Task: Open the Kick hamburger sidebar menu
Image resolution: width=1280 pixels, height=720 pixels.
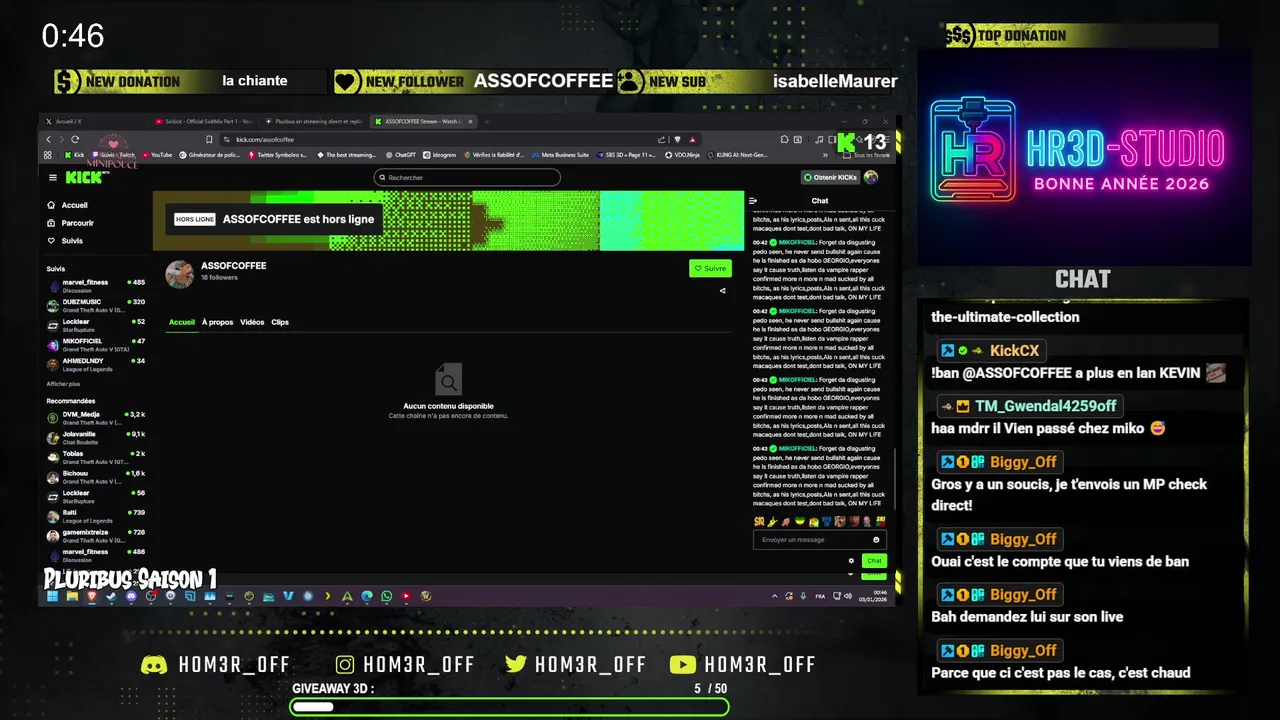Action: [53, 178]
